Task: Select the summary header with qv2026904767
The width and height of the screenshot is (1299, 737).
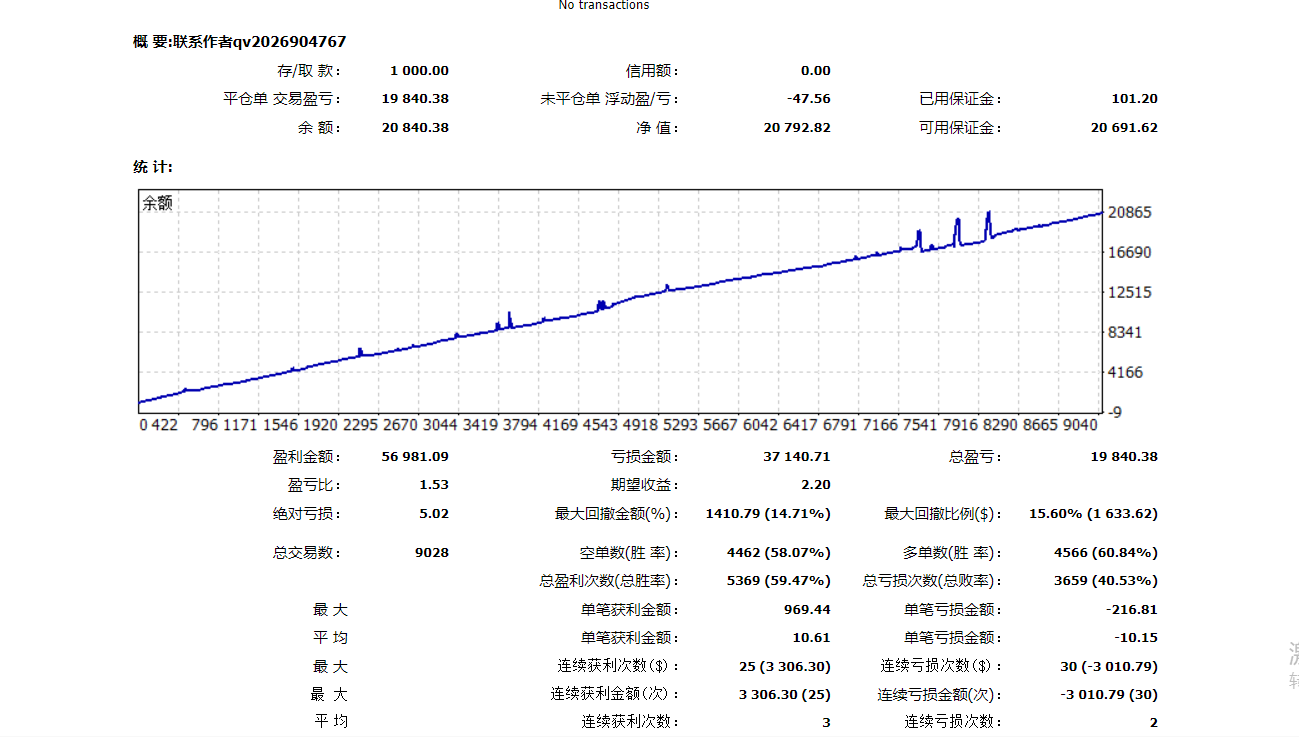Action: point(240,41)
